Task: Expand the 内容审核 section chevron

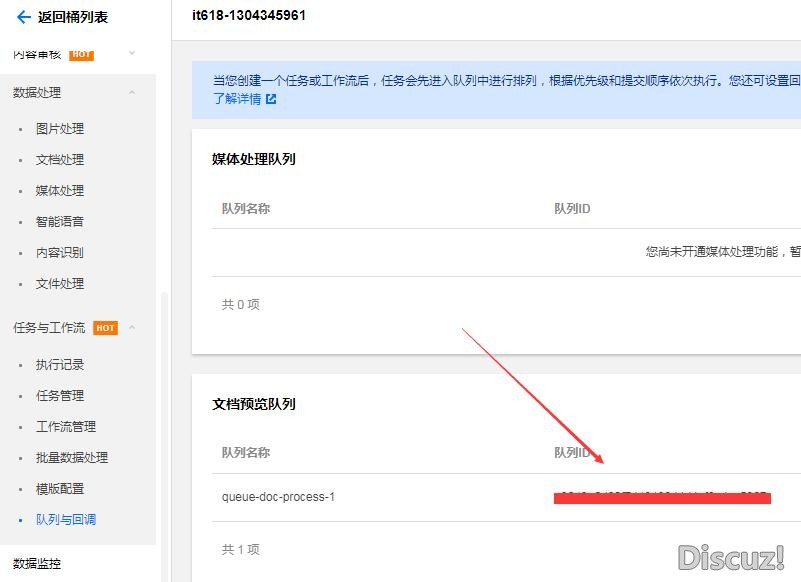Action: tap(132, 53)
